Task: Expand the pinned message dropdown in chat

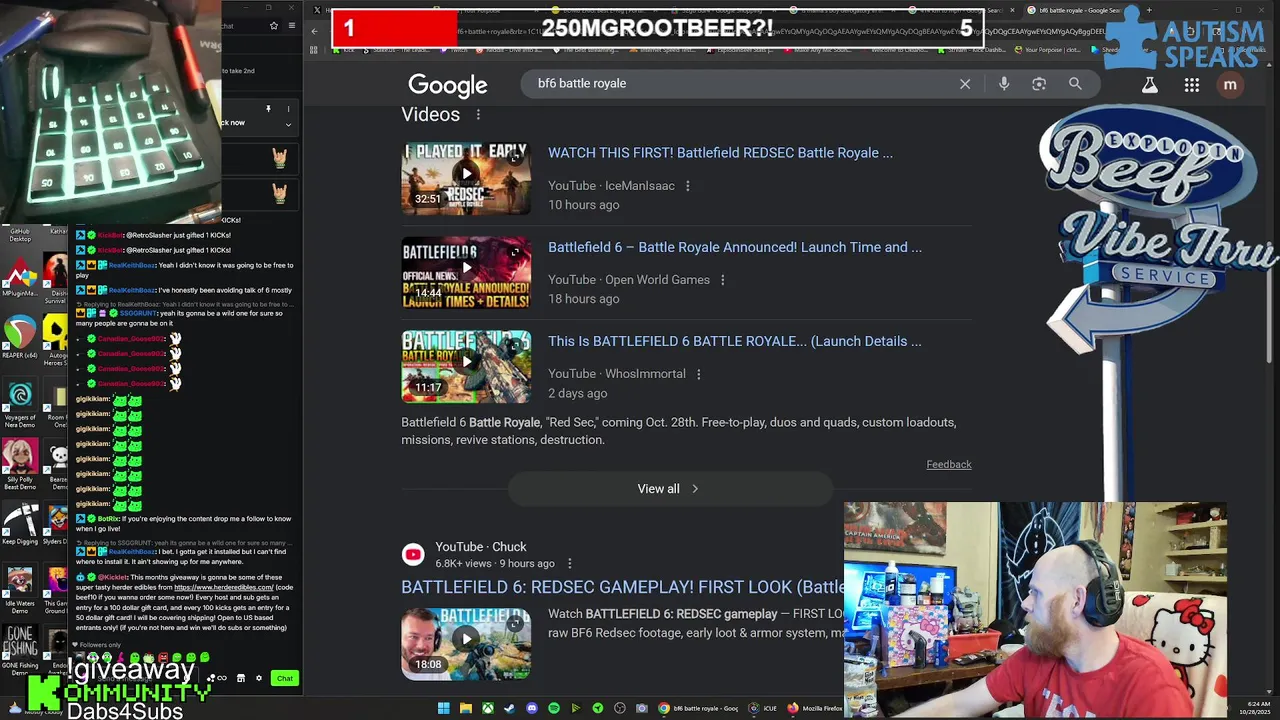Action: 288,125
